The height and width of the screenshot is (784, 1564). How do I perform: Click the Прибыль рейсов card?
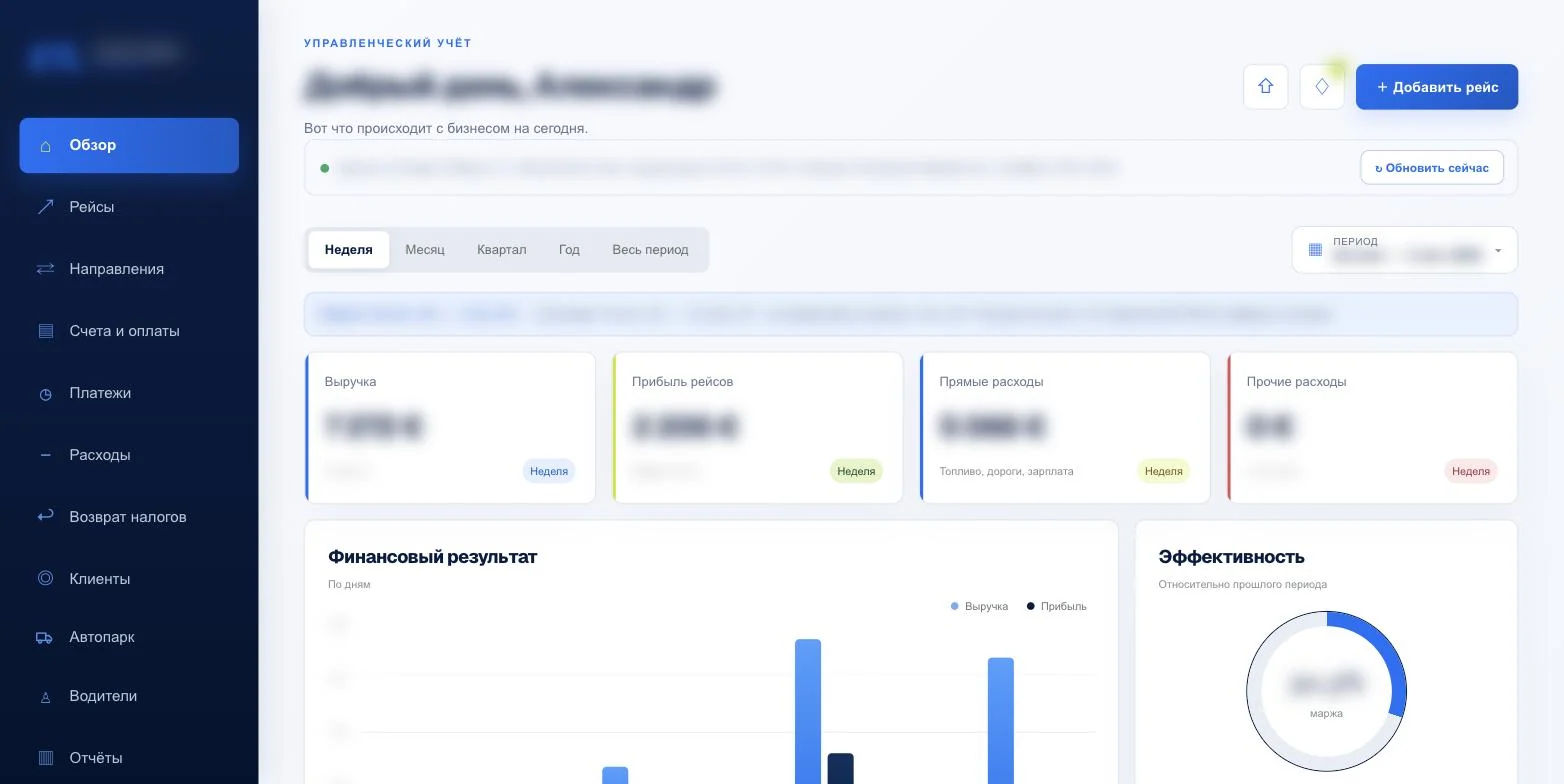point(757,428)
